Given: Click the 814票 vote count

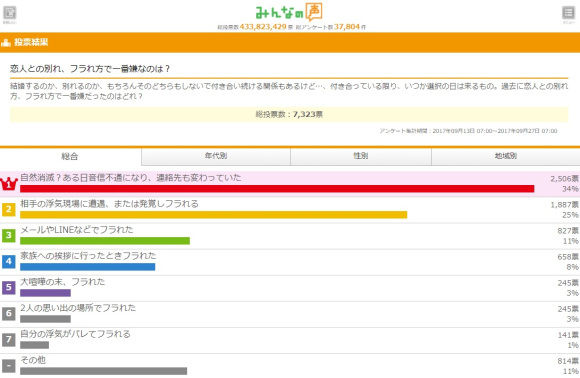Looking at the screenshot, I should coord(568,361).
